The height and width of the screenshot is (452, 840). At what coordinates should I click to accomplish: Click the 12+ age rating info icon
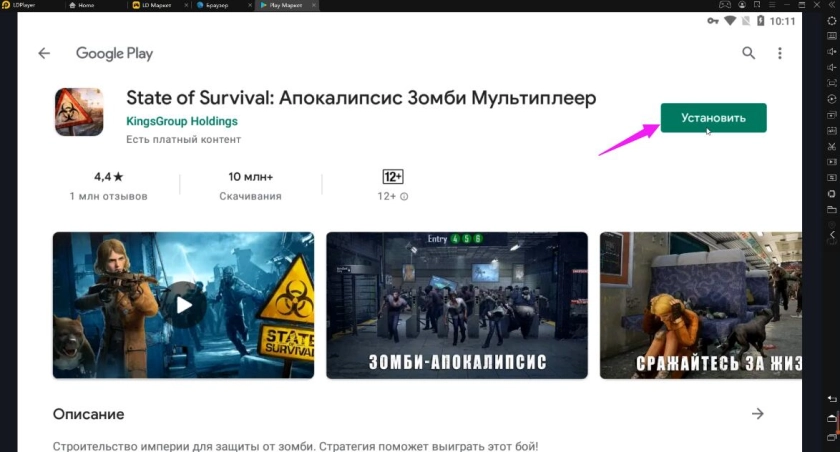[404, 197]
